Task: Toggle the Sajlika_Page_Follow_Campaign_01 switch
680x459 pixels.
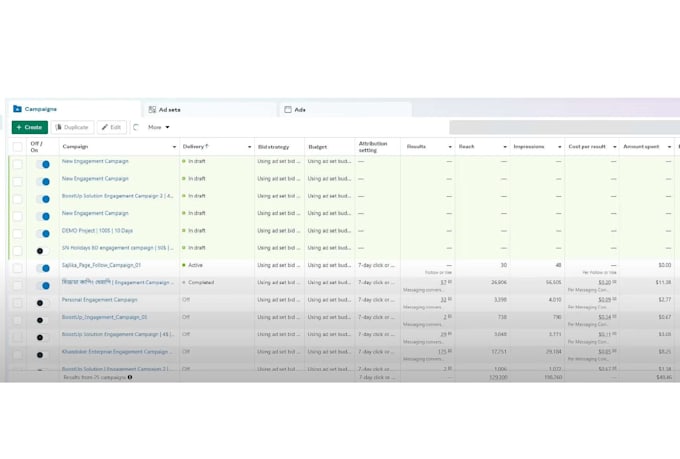Action: point(43,268)
